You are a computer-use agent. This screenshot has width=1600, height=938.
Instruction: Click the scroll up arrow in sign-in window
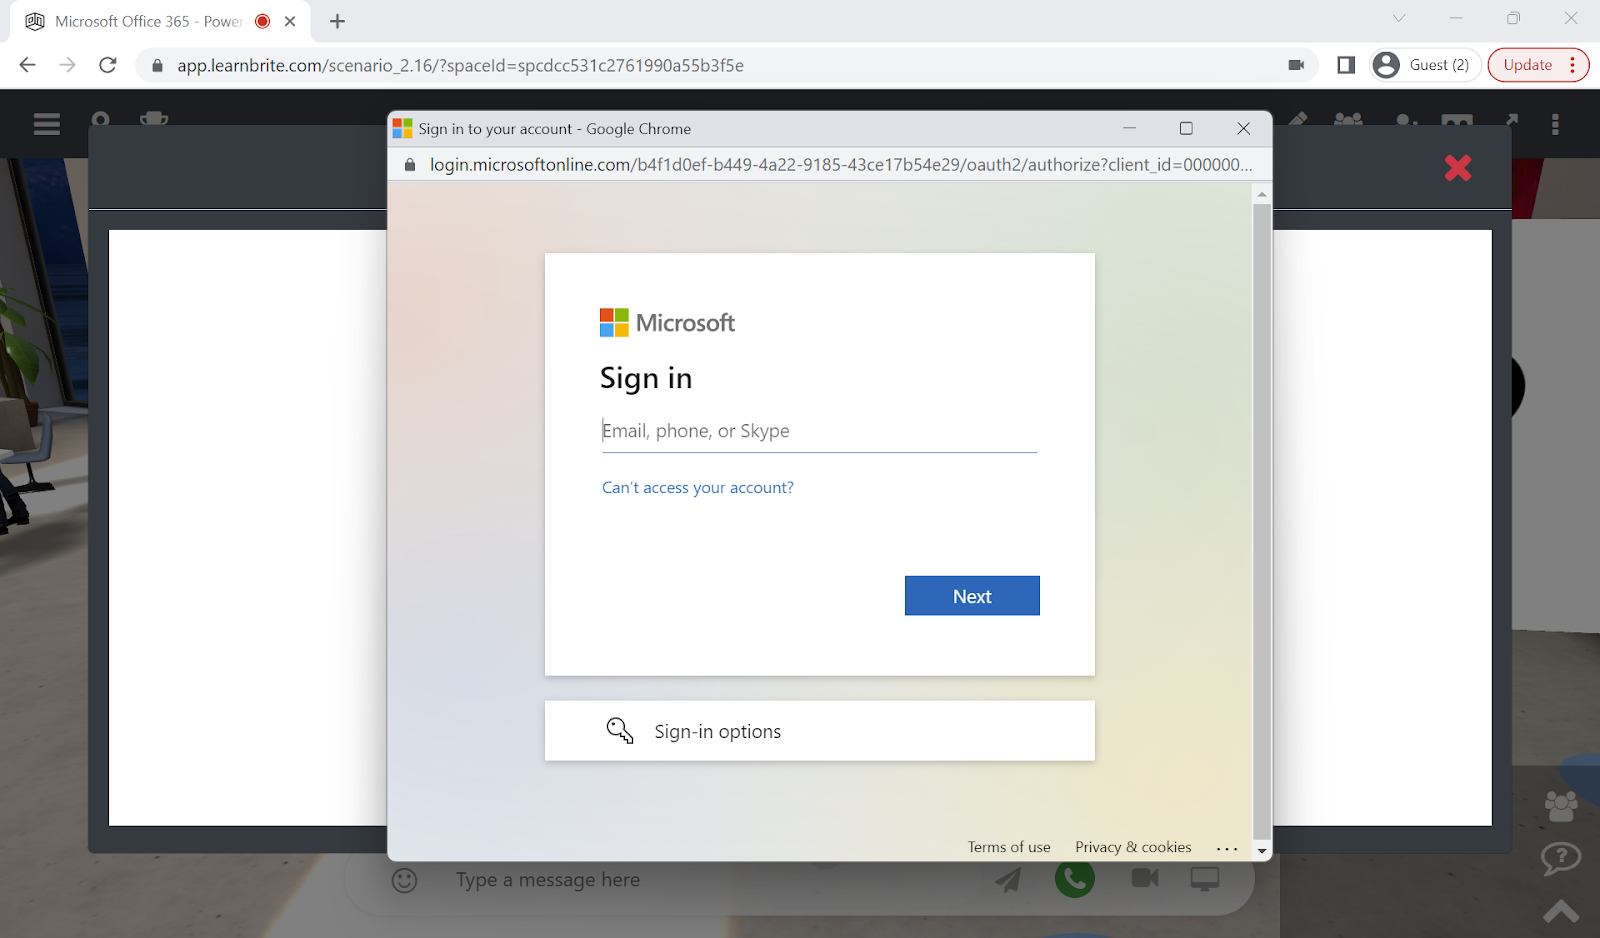[1262, 194]
